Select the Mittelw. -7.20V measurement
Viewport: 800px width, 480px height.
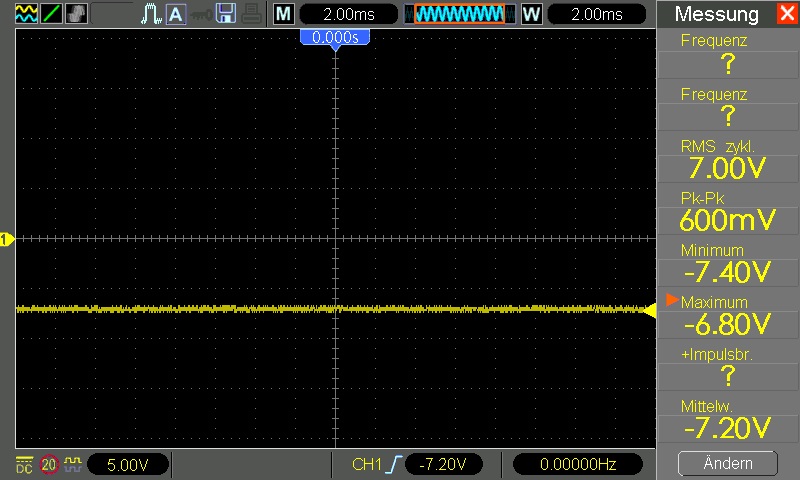click(728, 419)
